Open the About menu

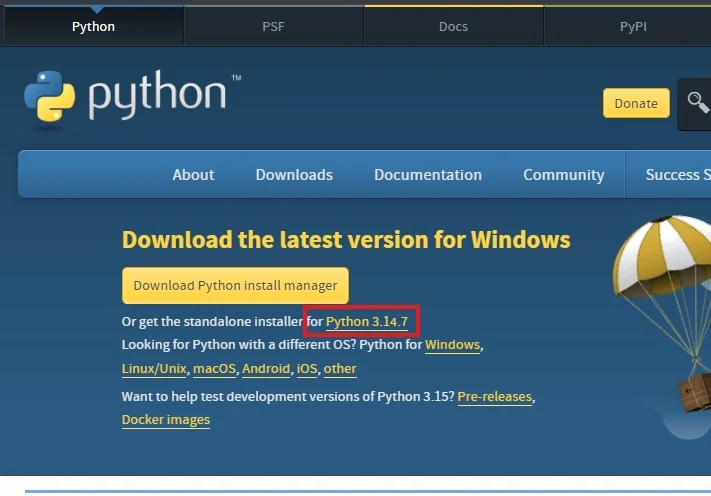(193, 175)
